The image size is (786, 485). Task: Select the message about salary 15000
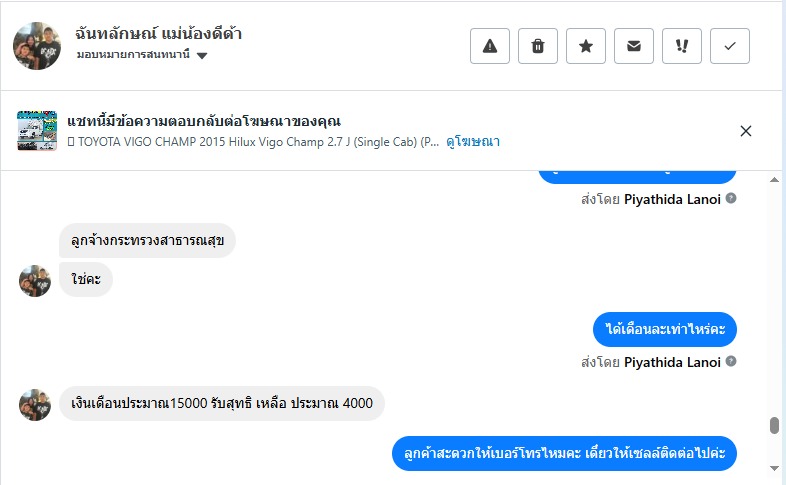coord(222,403)
